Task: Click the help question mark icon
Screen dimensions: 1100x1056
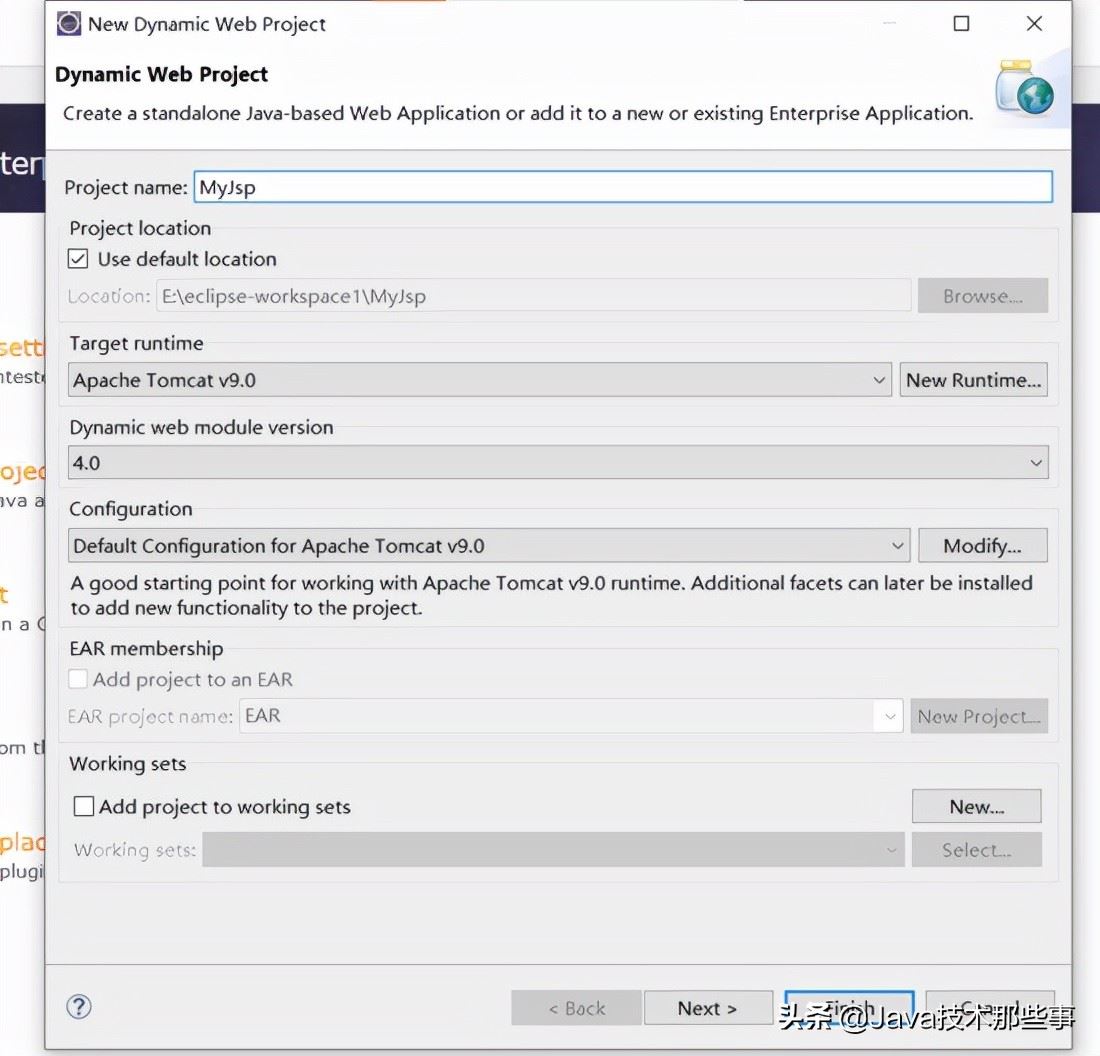Action: coord(79,1006)
